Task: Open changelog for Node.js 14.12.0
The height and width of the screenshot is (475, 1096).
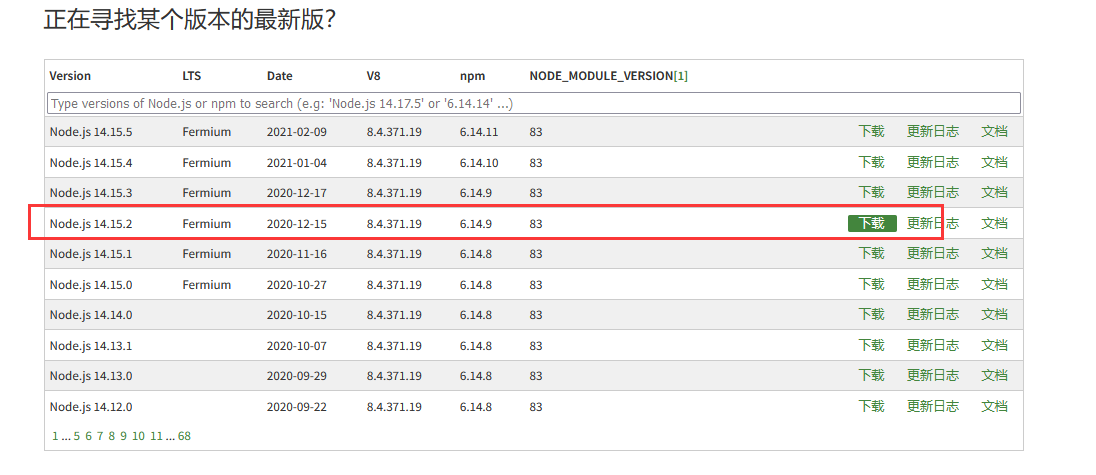Action: (933, 407)
